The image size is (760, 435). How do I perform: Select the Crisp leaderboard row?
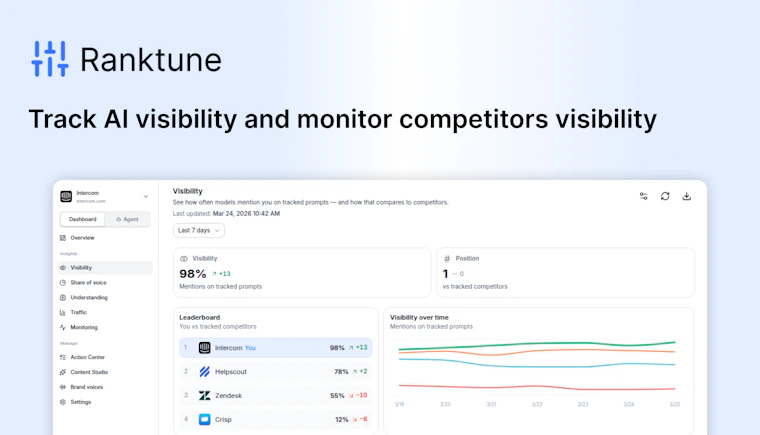[276, 419]
